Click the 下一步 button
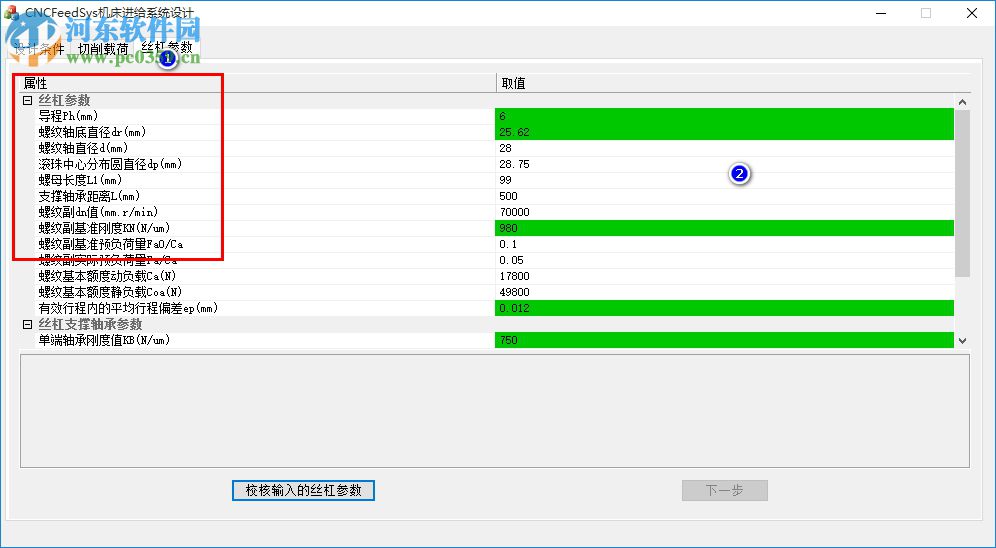The height and width of the screenshot is (548, 996). tap(725, 490)
